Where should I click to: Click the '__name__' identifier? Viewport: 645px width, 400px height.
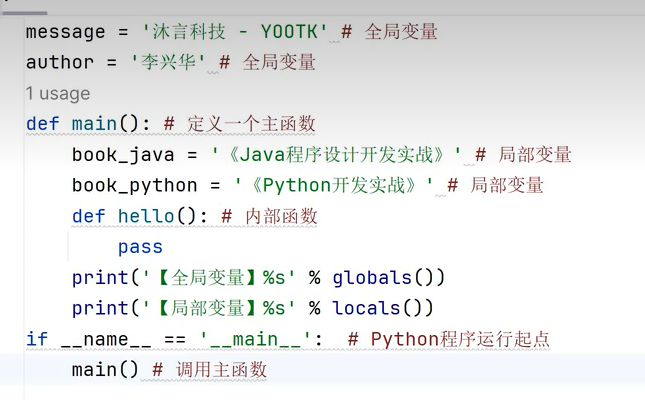(x=106, y=340)
